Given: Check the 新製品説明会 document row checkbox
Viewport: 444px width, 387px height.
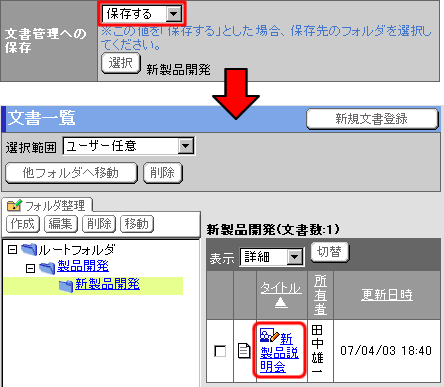Looking at the screenshot, I should pos(220,351).
